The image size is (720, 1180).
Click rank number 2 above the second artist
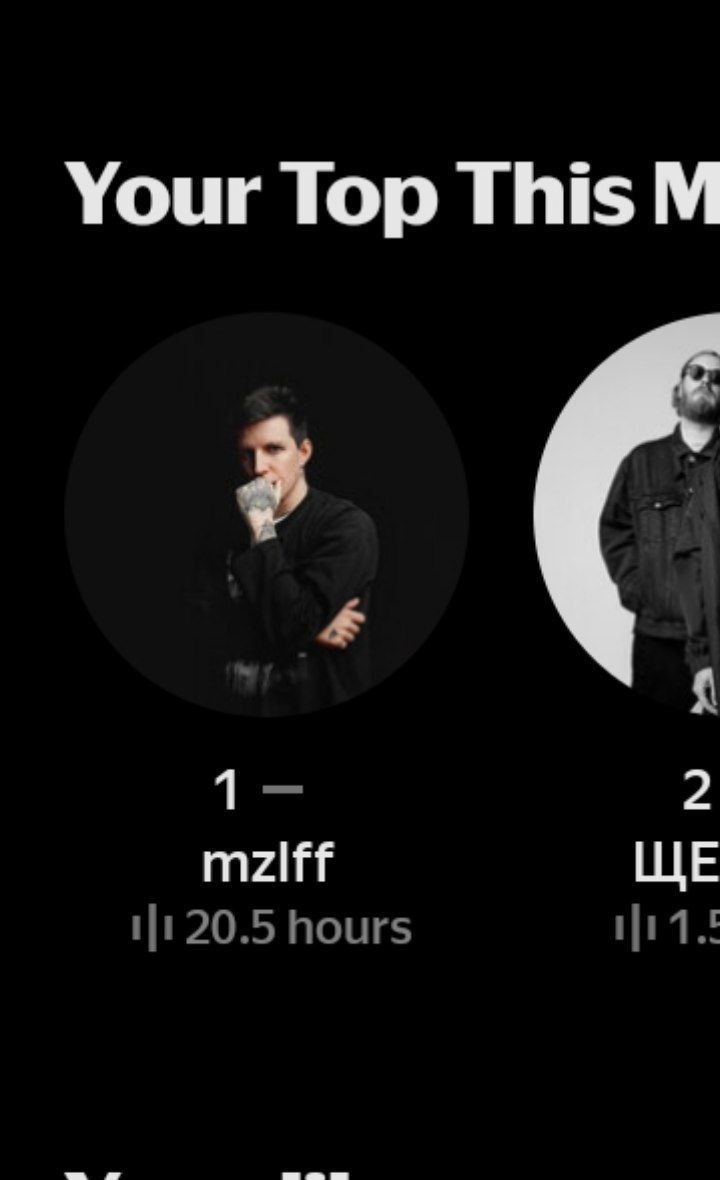pyautogui.click(x=696, y=791)
